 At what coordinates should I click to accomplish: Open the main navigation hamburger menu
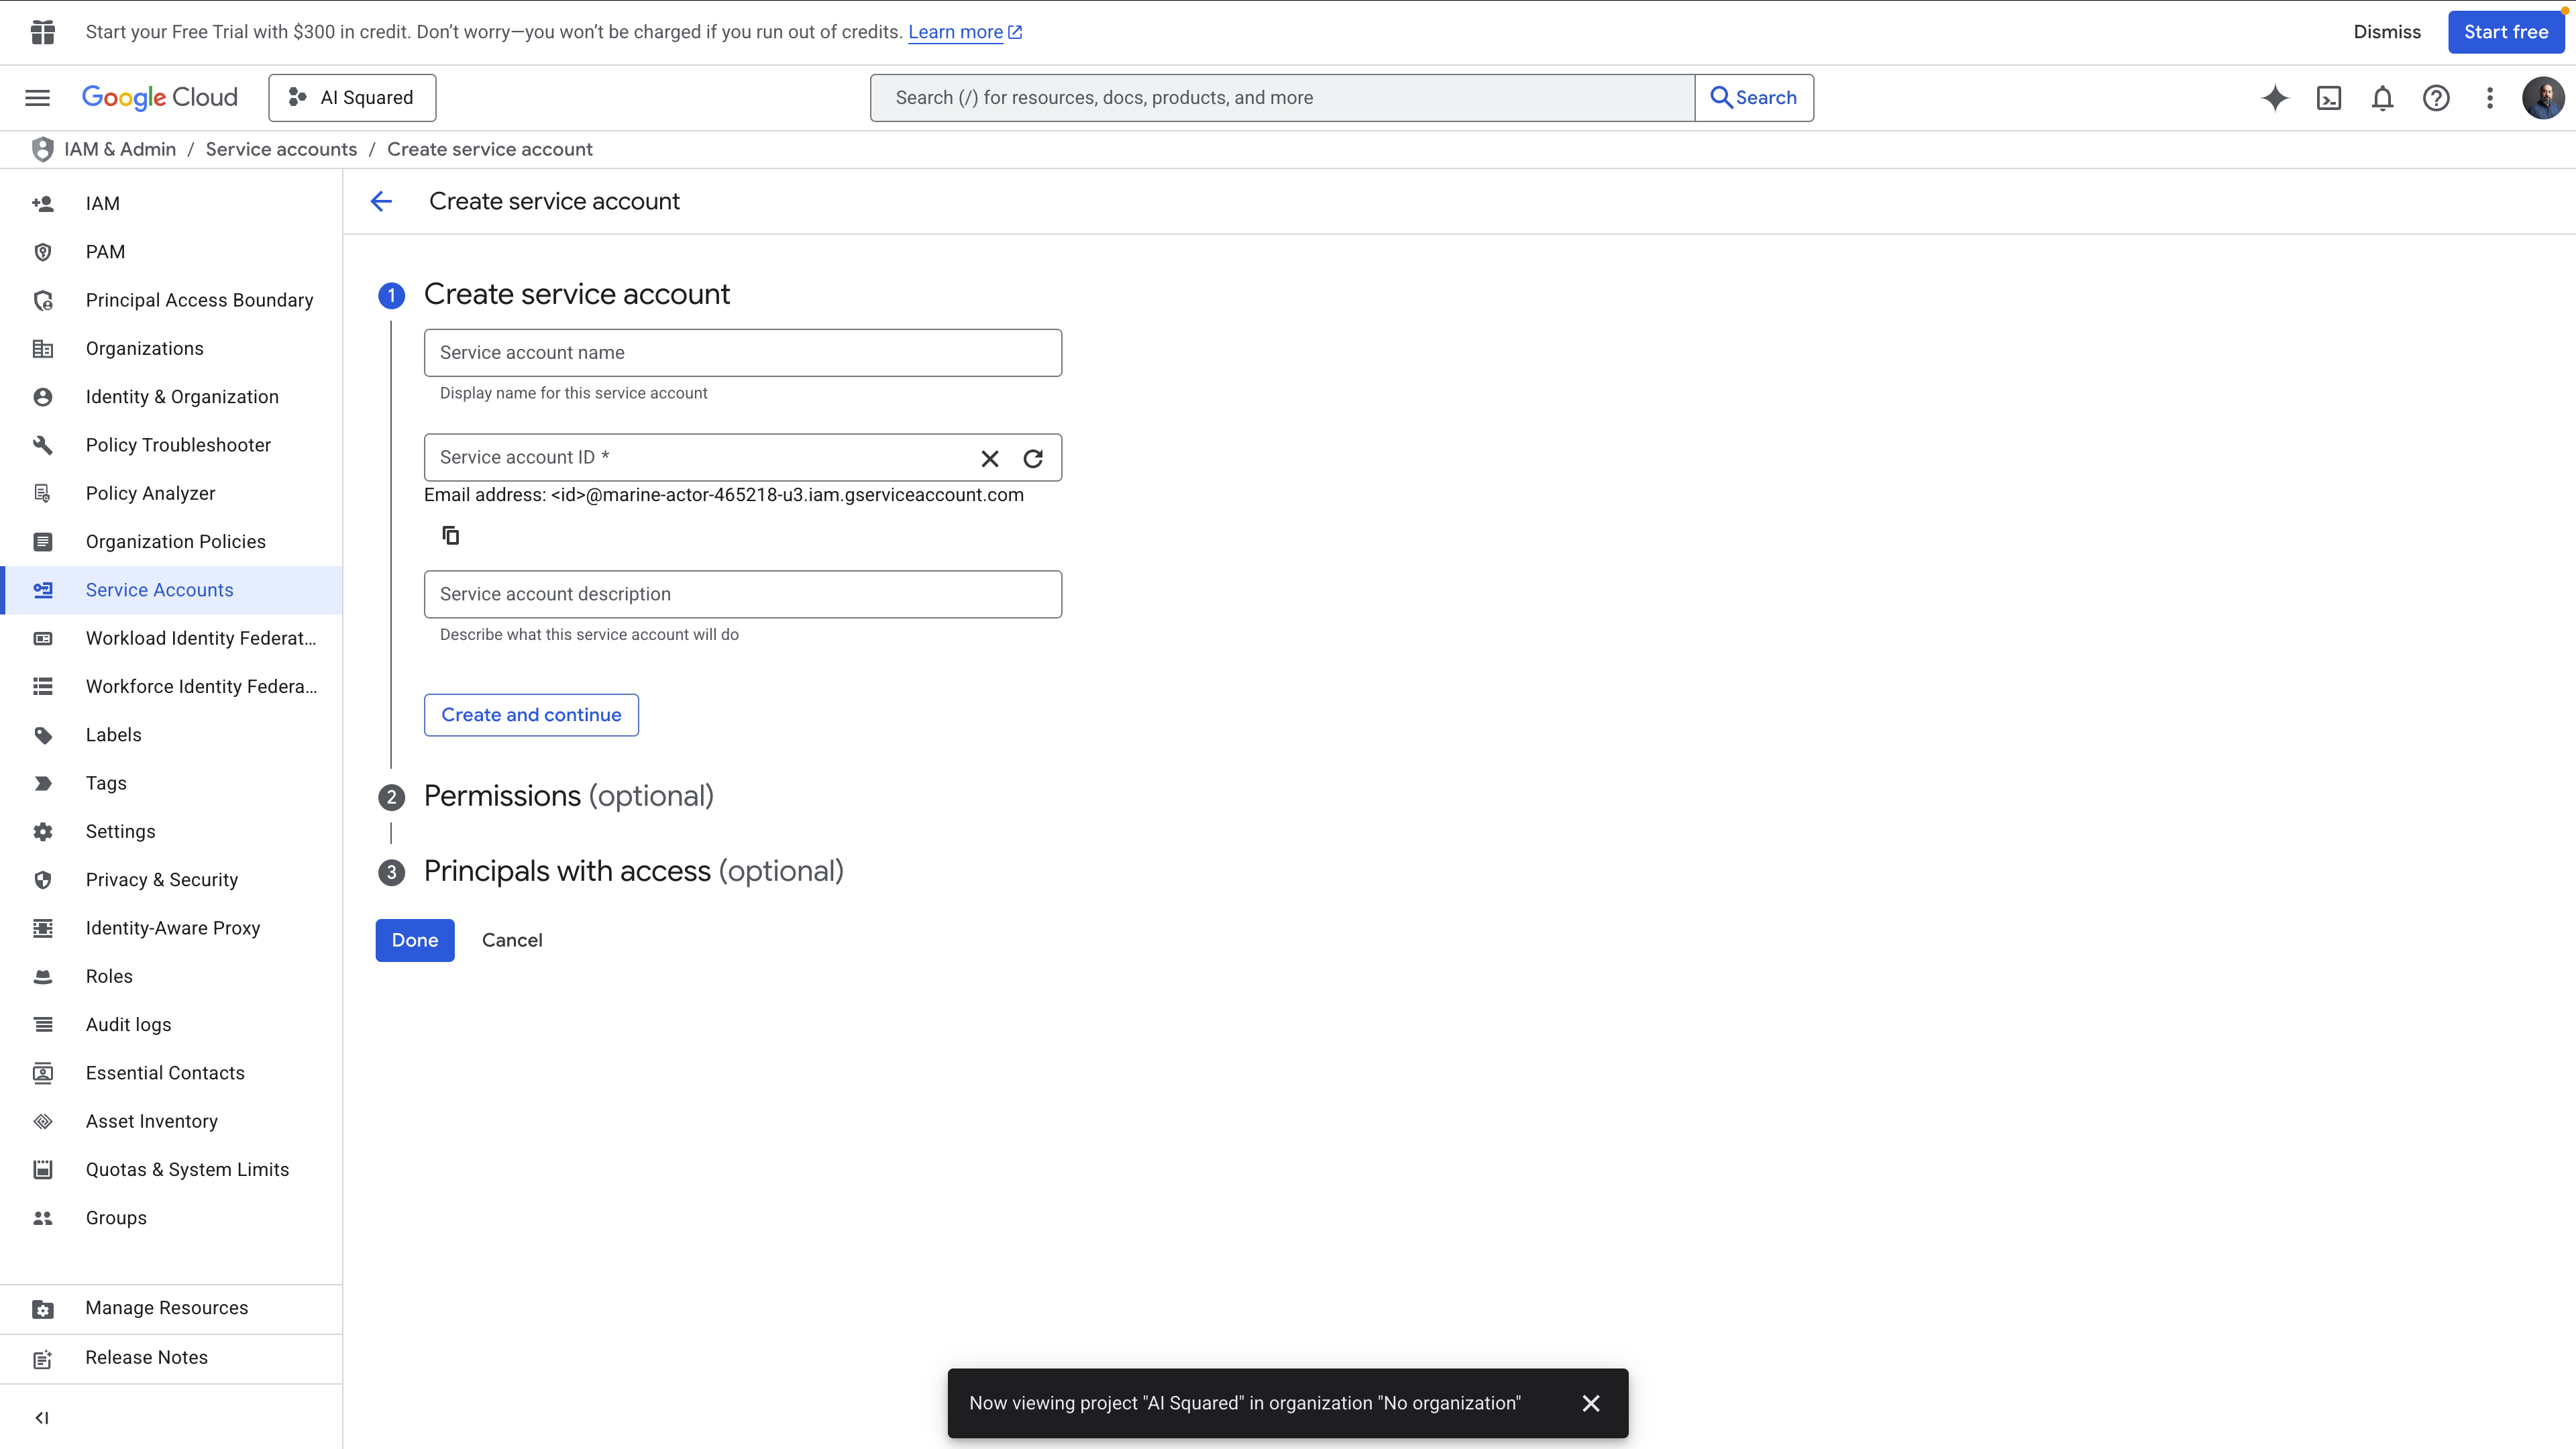(x=37, y=97)
